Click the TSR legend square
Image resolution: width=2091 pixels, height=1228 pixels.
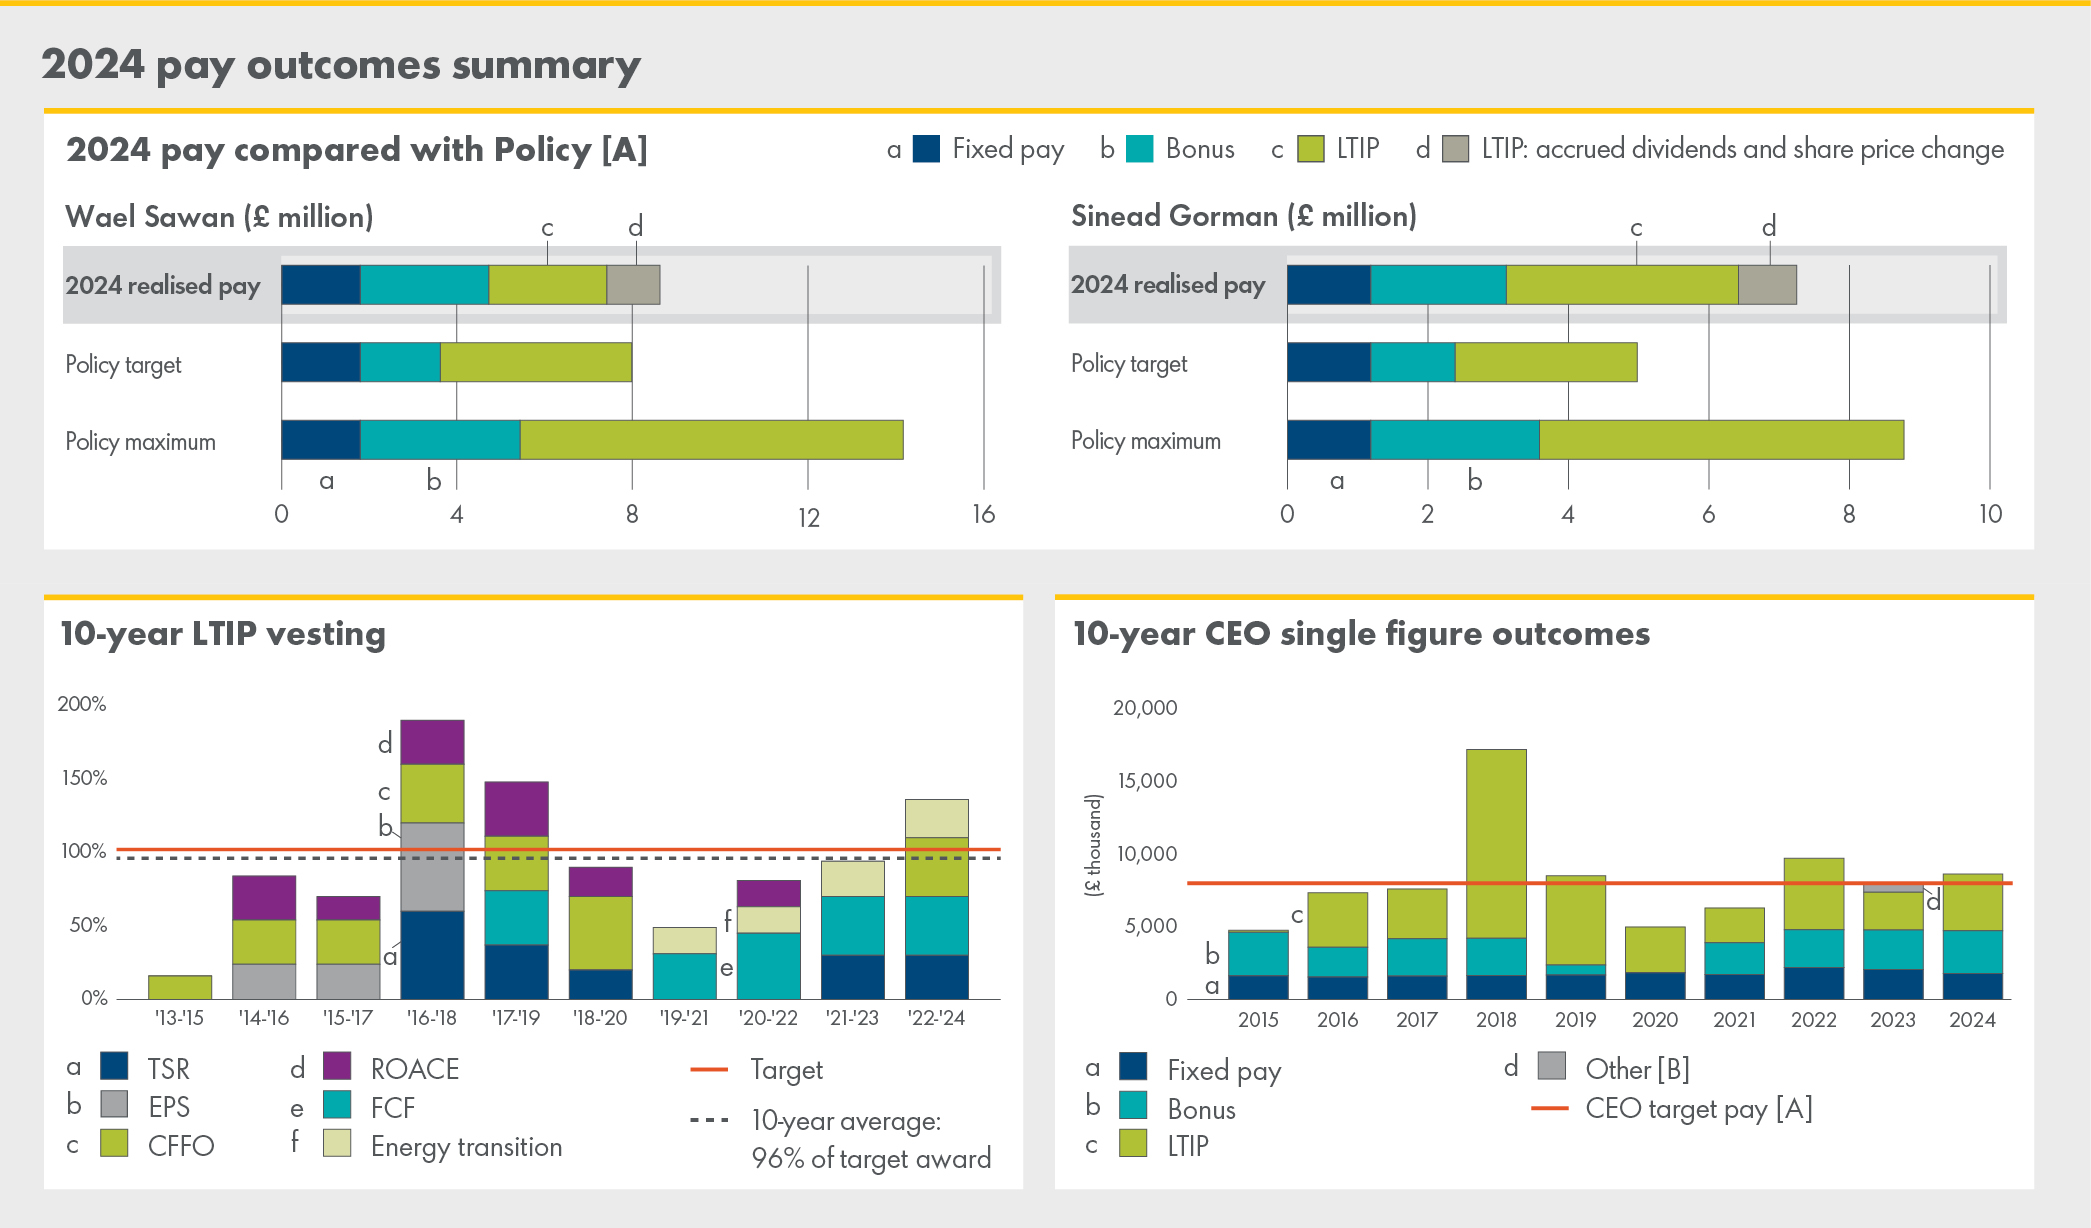114,1066
